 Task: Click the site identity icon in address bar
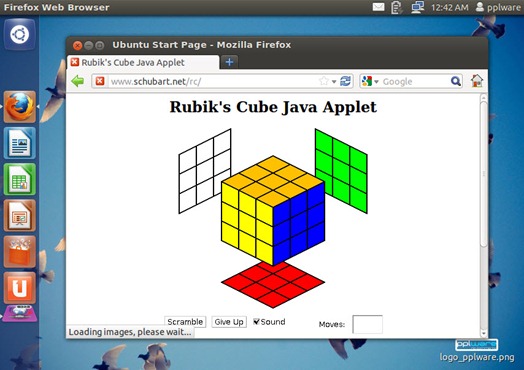coord(100,81)
